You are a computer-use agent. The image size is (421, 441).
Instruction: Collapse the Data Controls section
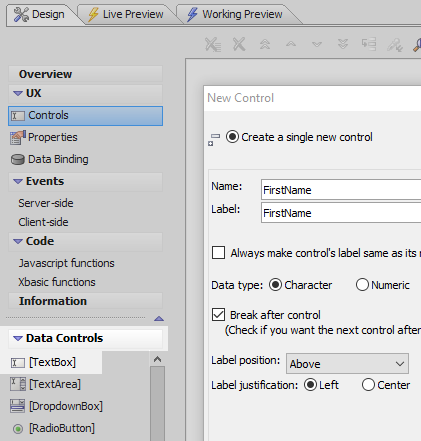[x=17, y=338]
